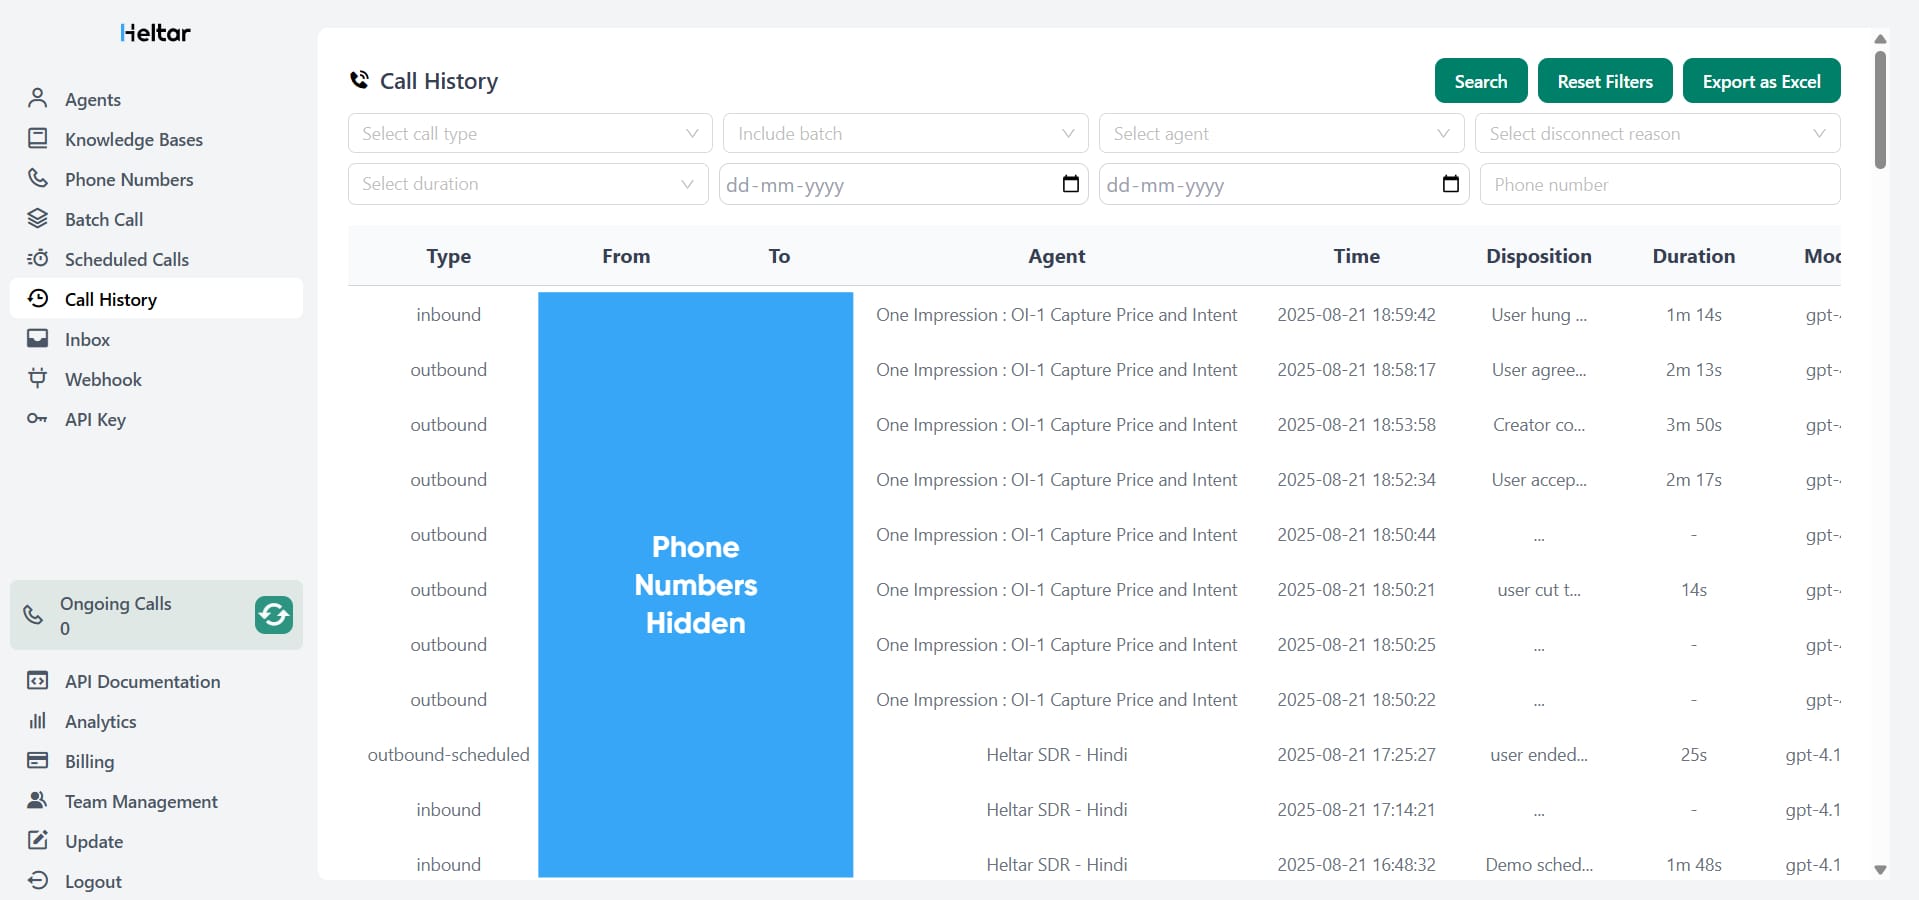Open the Include batch dropdown
Screen dimensions: 1919x900
pos(905,133)
